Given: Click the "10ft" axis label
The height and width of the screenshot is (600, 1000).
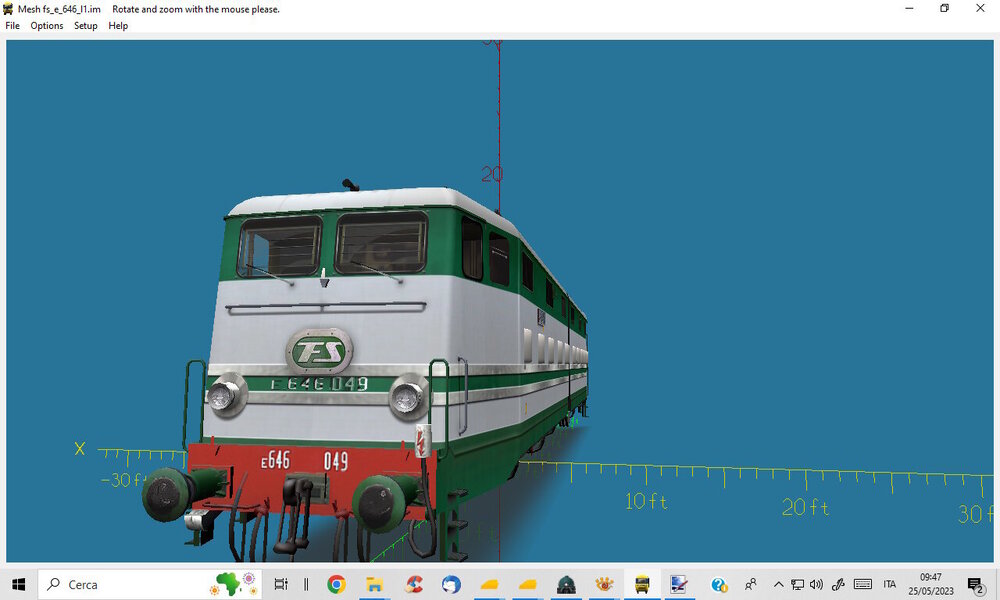Looking at the screenshot, I should pyautogui.click(x=646, y=502).
